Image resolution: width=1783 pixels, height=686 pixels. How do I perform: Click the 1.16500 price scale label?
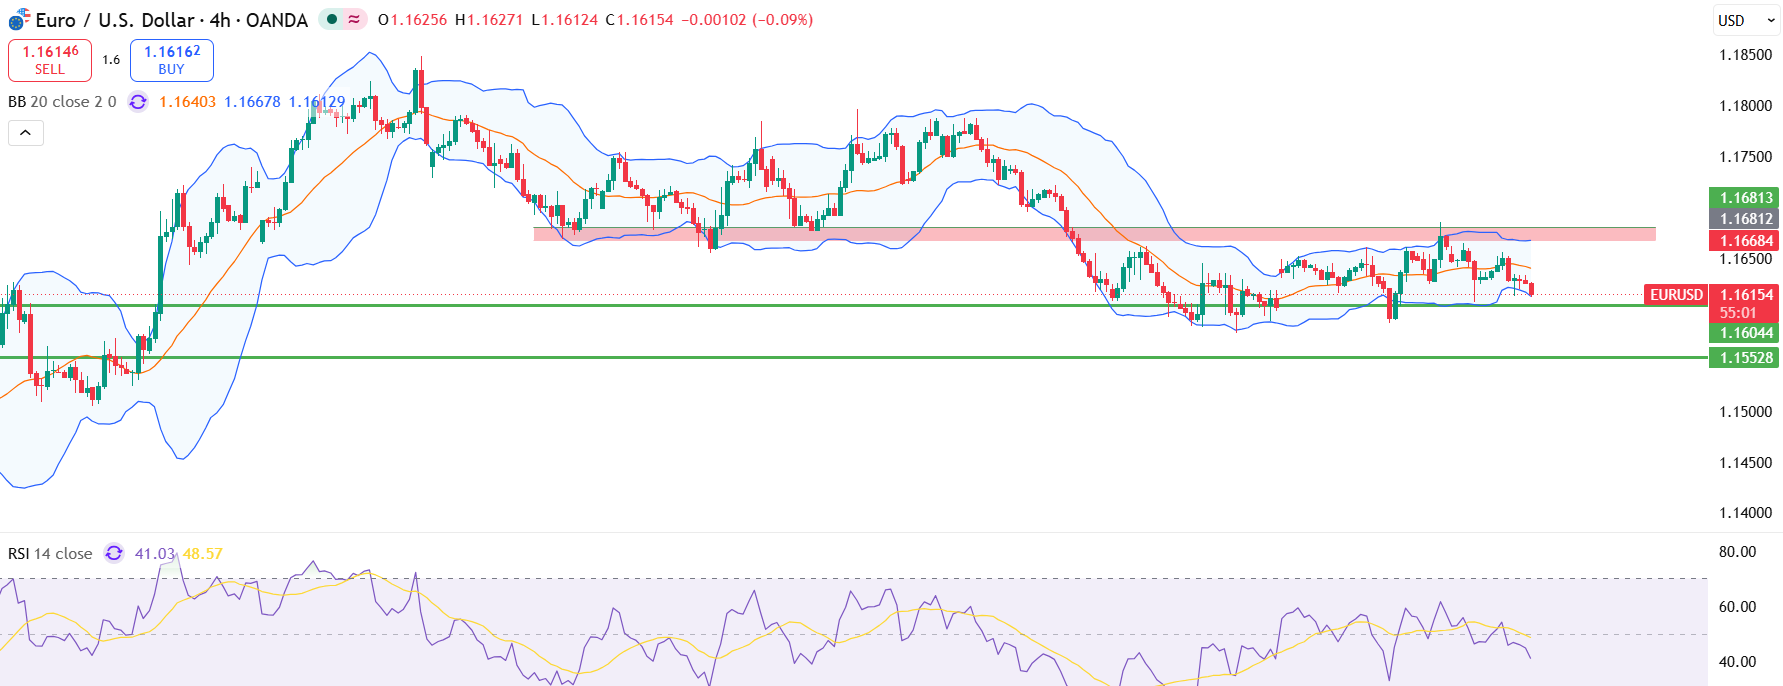tap(1746, 259)
